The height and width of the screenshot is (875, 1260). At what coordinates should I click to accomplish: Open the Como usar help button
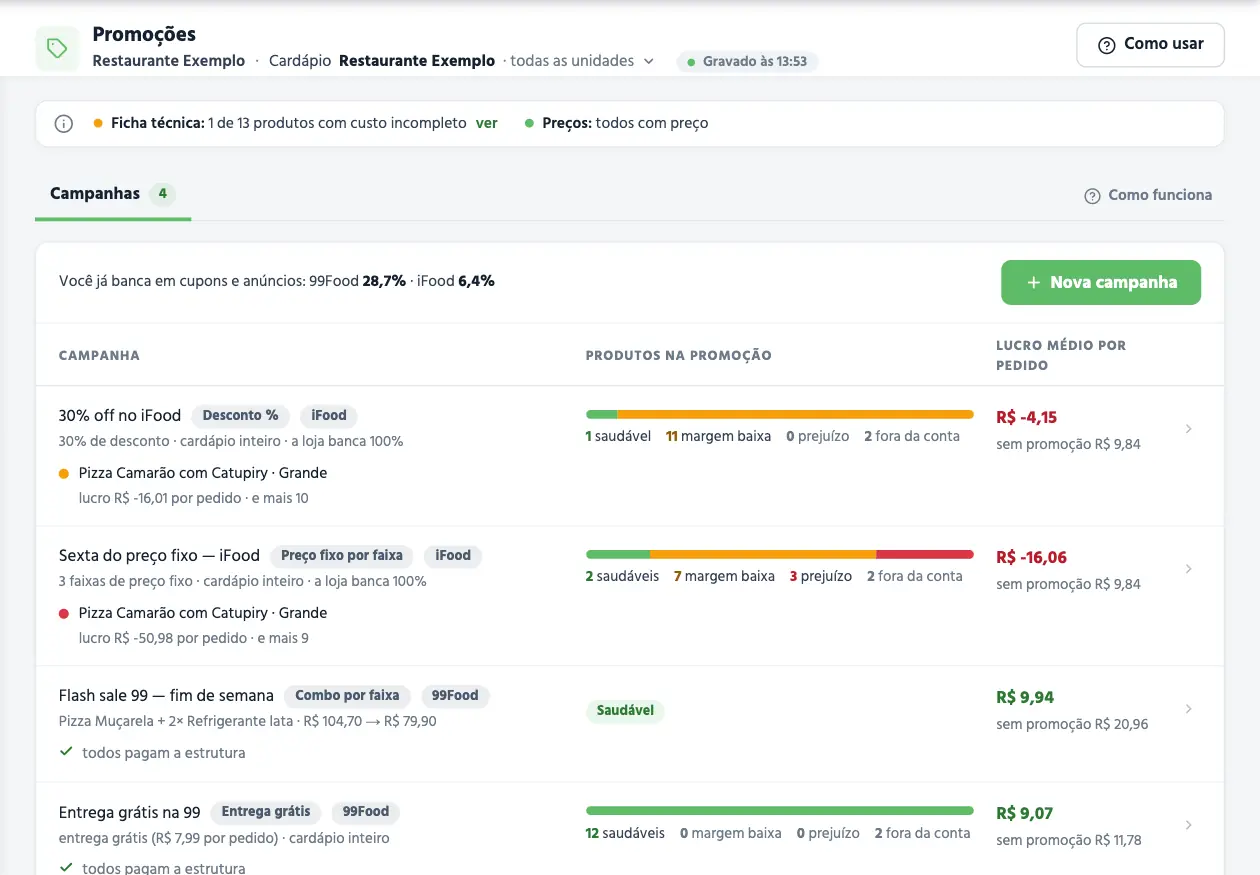1150,45
